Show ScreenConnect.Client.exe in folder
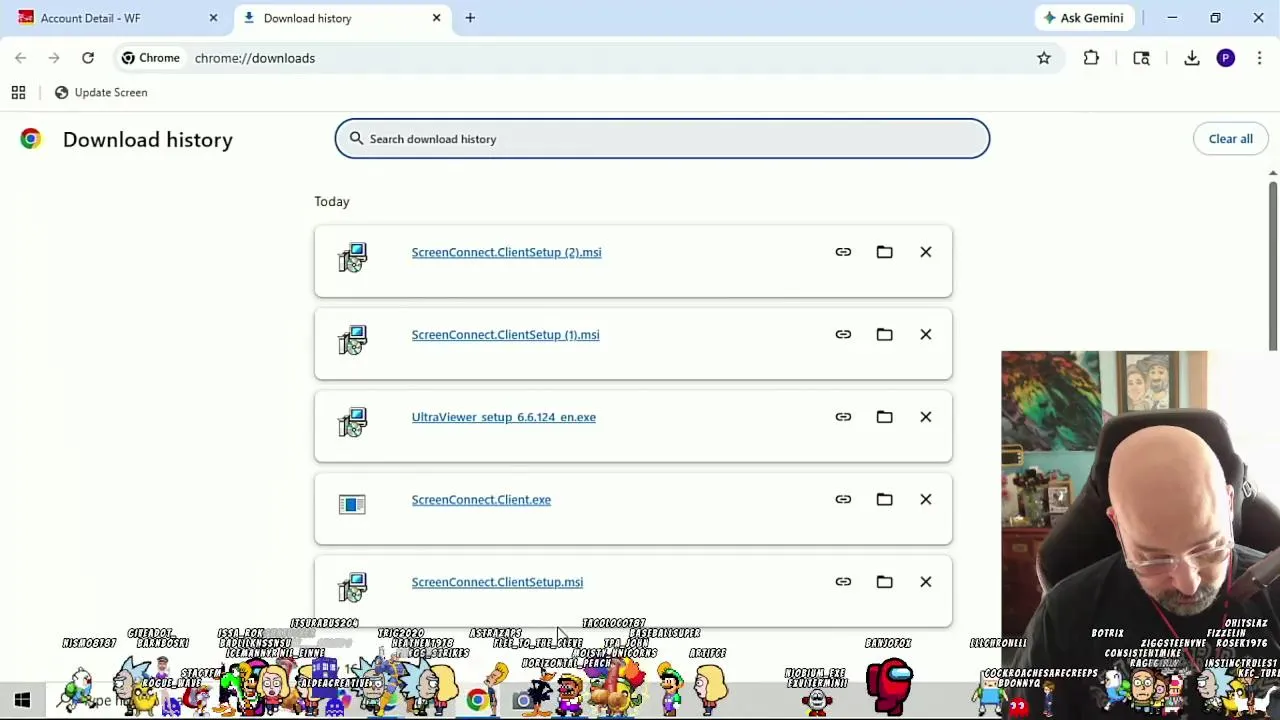 tap(884, 499)
